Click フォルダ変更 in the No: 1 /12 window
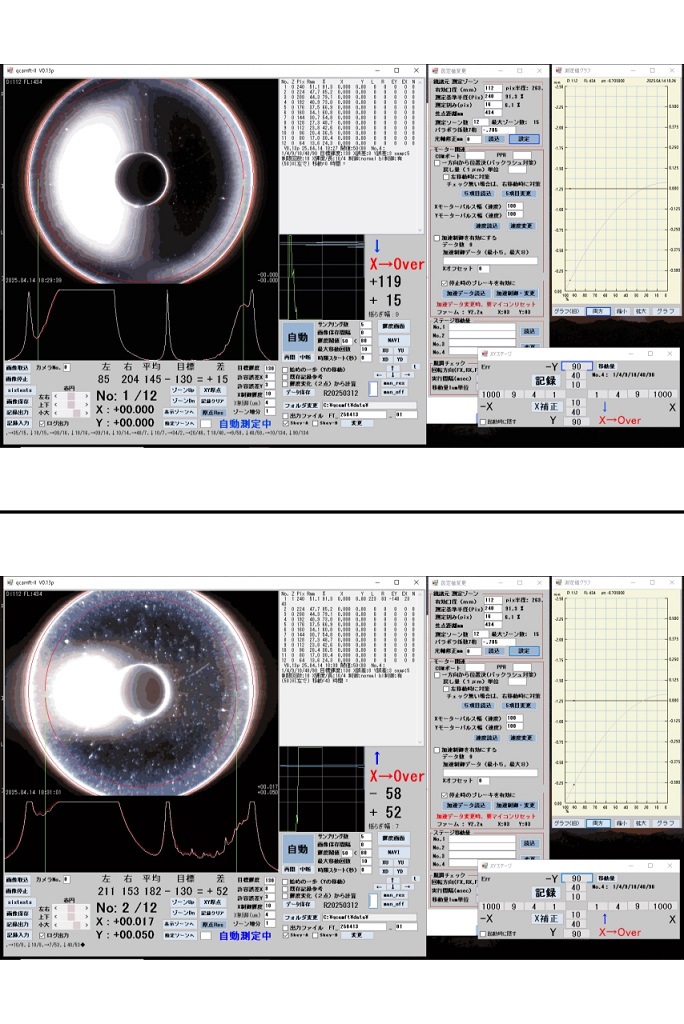684x1024 pixels. point(301,405)
